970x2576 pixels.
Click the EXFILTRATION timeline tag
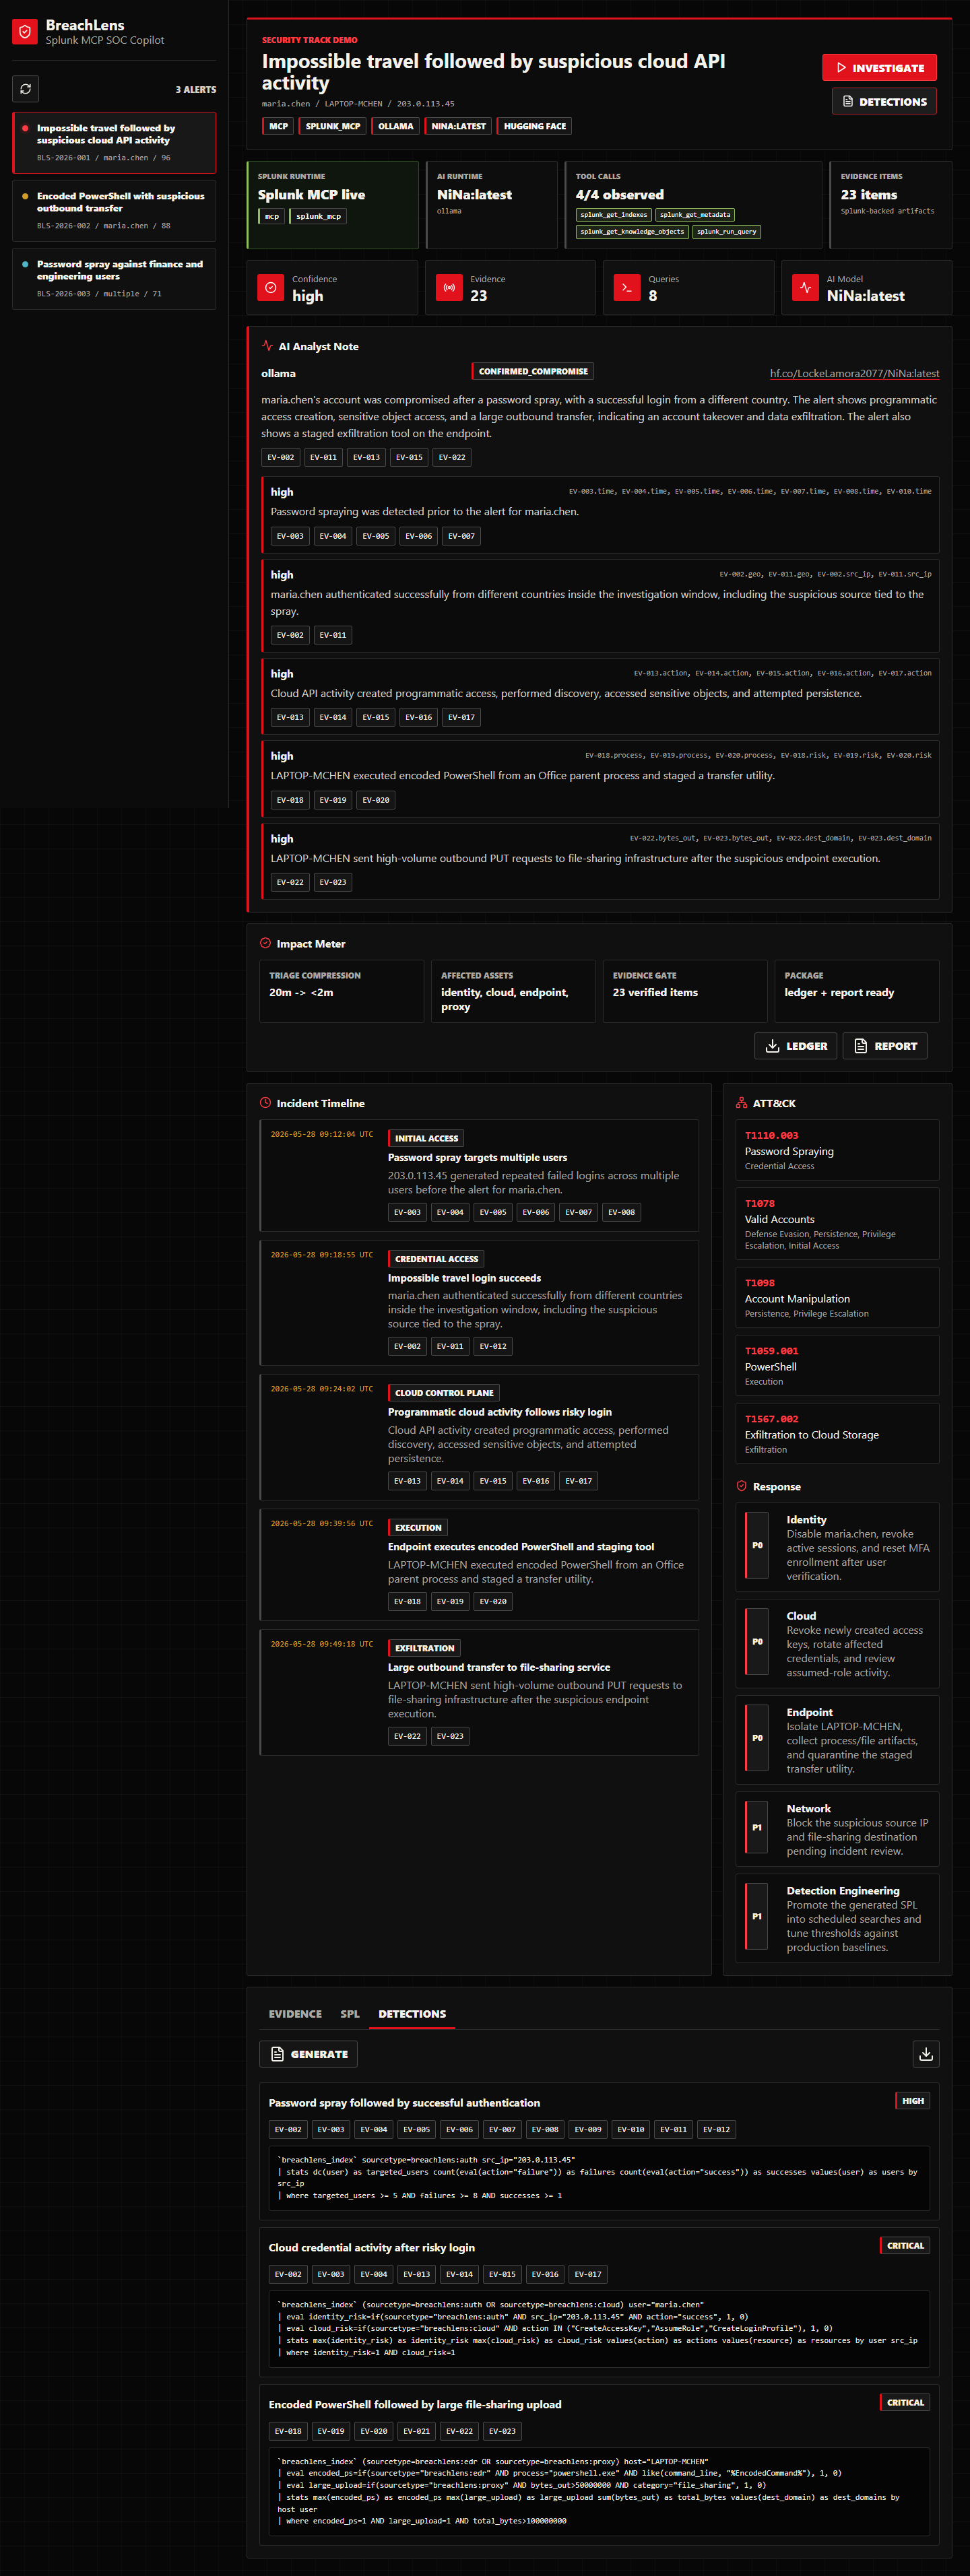pos(424,1648)
